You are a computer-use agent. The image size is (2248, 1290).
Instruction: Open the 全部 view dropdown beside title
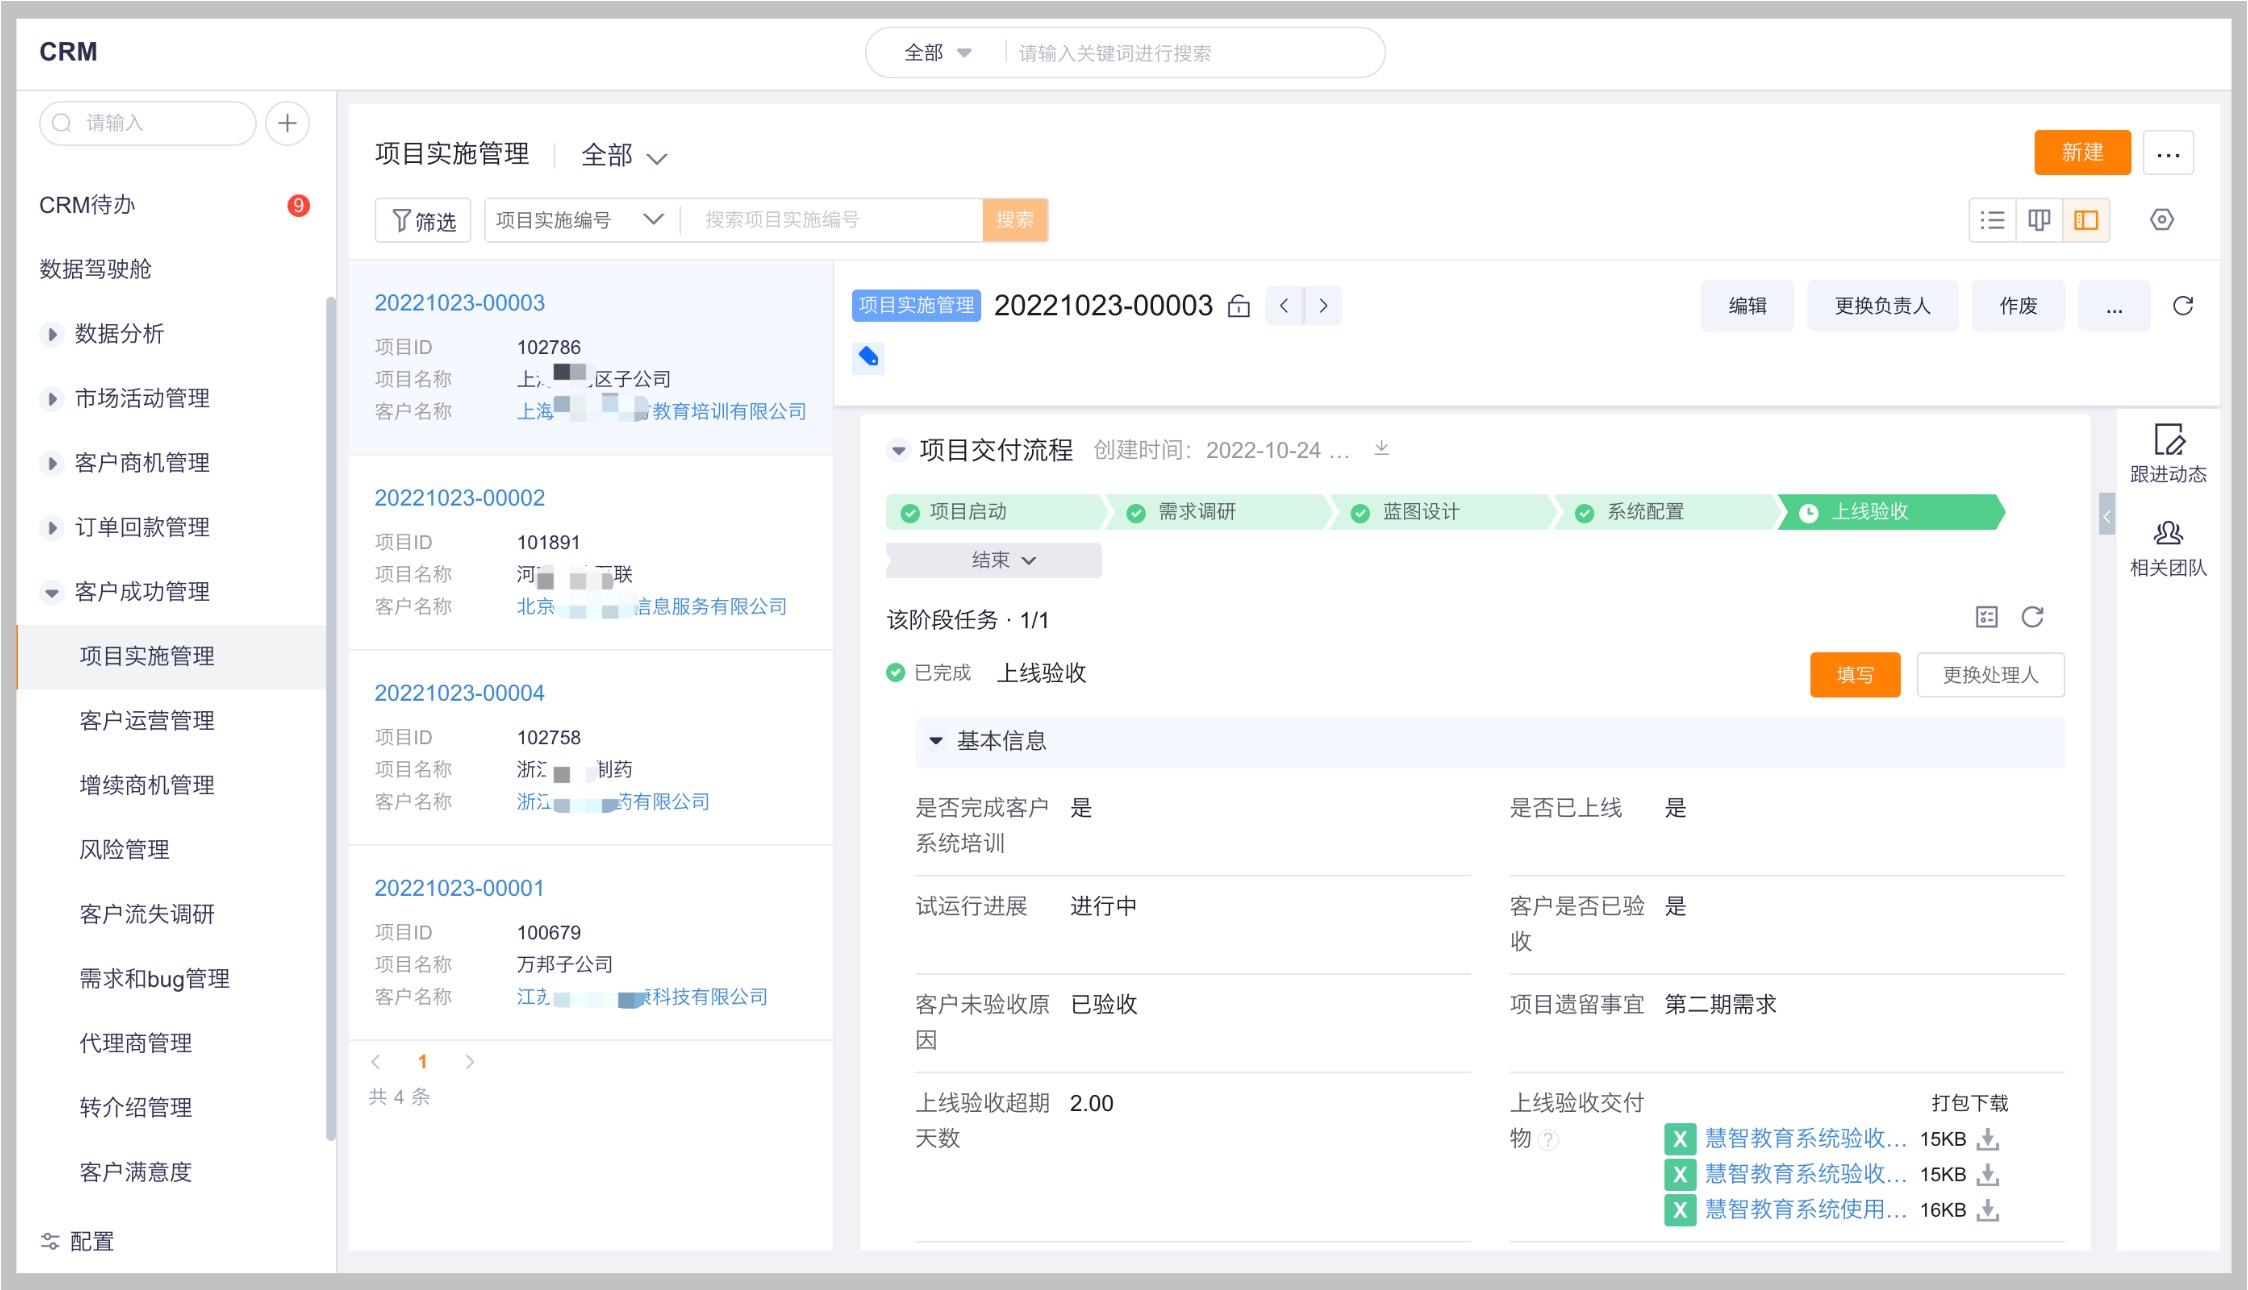(624, 155)
